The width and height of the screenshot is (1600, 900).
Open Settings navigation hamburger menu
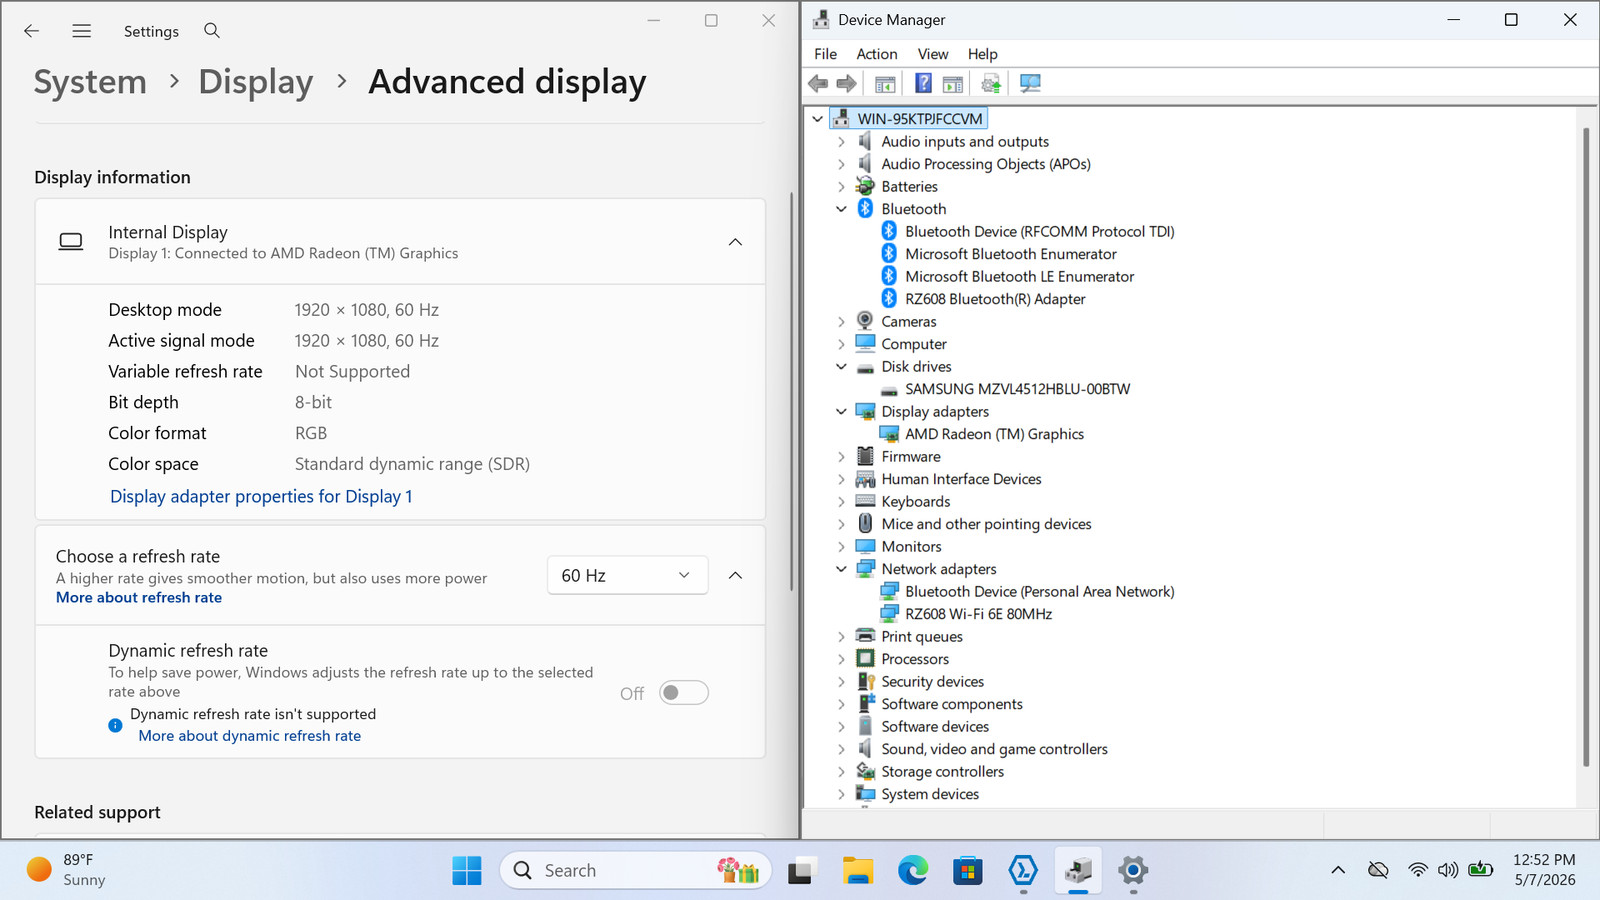point(82,31)
